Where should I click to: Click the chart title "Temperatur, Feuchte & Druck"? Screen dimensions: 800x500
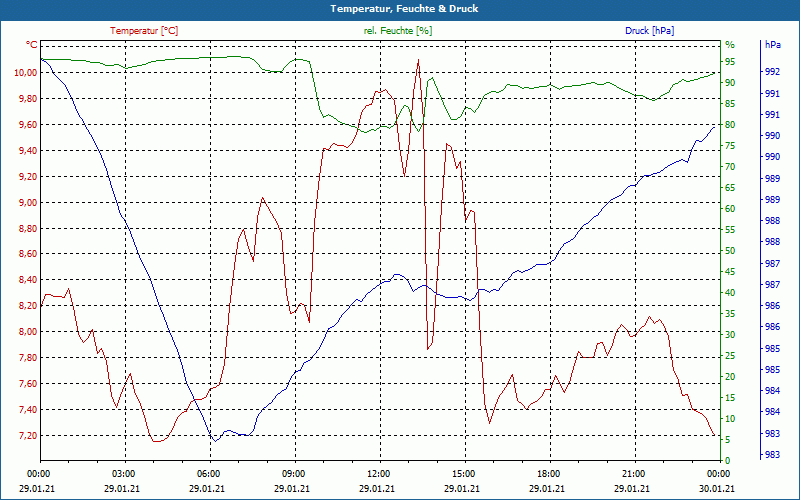pos(404,9)
